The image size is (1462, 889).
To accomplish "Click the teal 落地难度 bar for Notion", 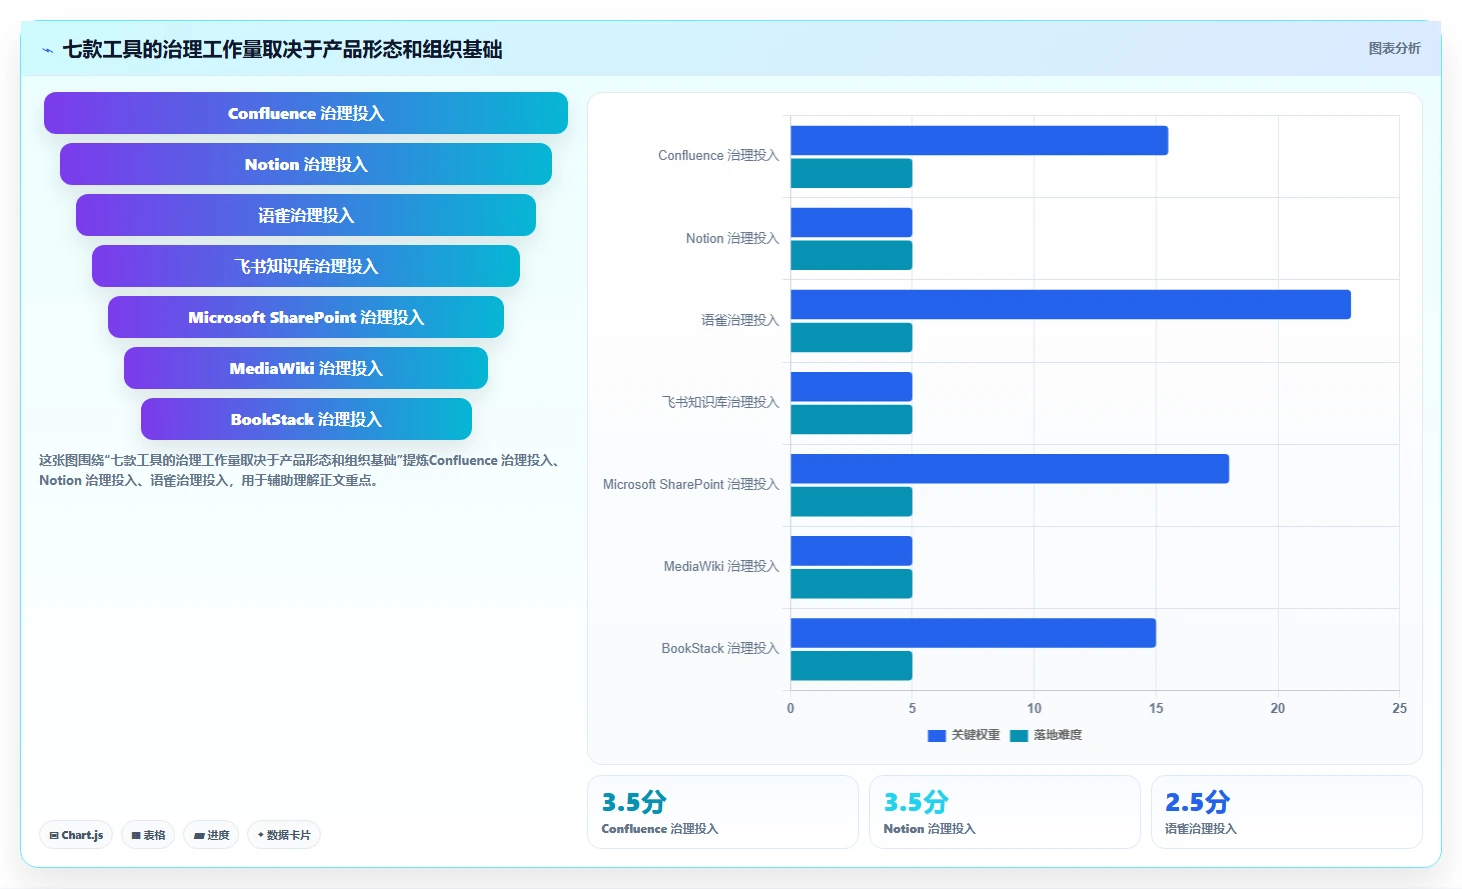I will point(851,255).
